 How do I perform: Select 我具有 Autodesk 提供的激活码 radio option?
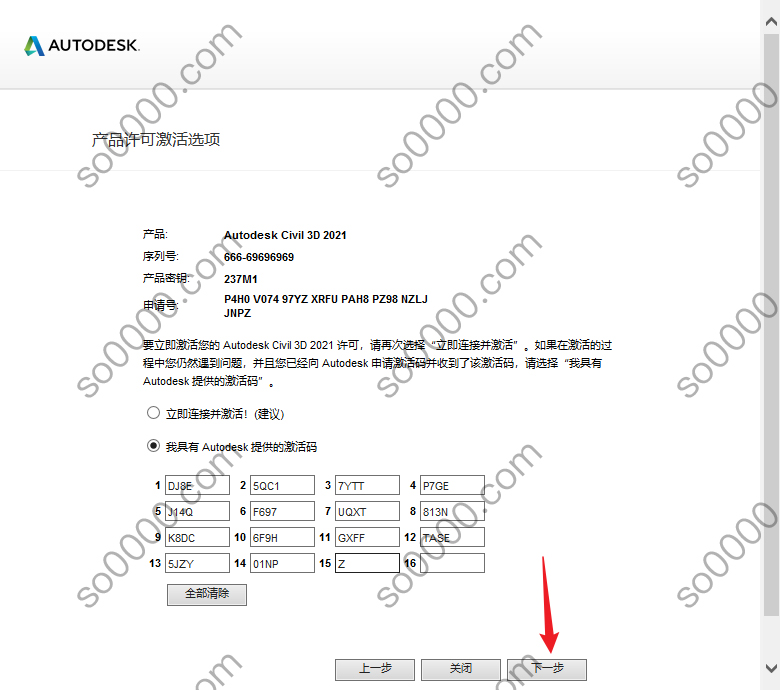[153, 446]
